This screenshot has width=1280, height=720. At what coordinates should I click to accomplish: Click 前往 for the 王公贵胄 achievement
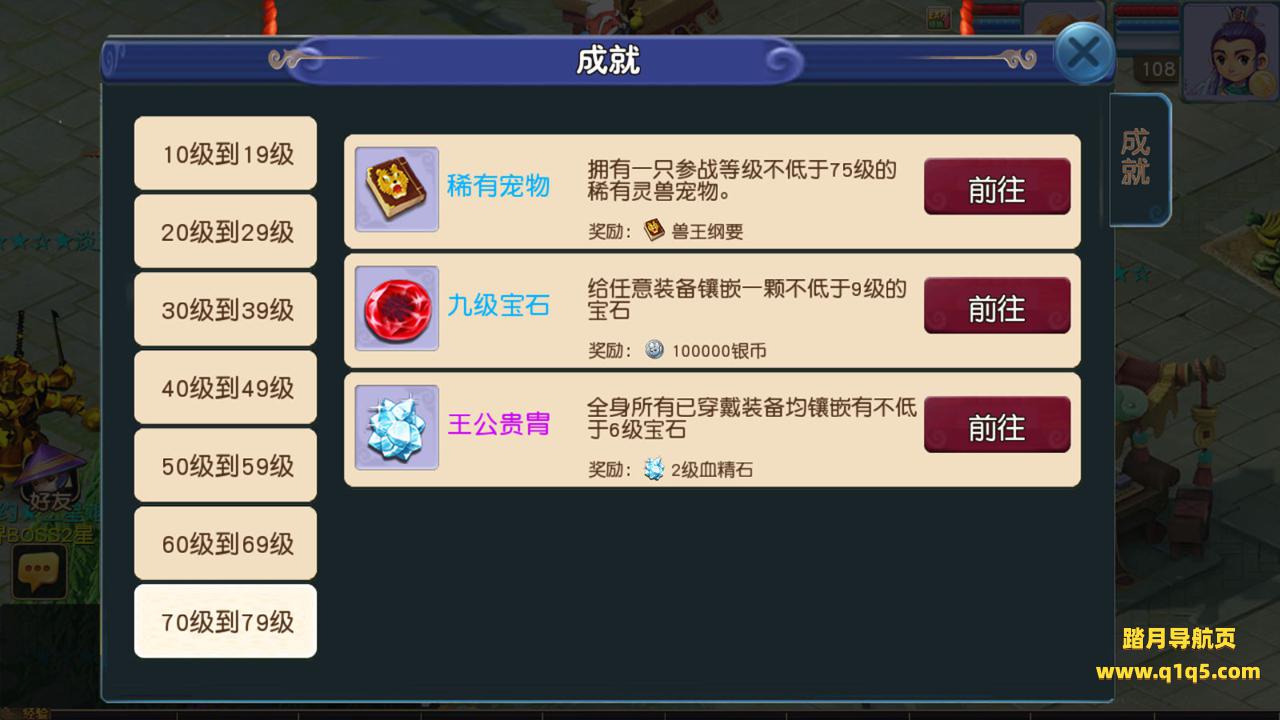tap(997, 425)
